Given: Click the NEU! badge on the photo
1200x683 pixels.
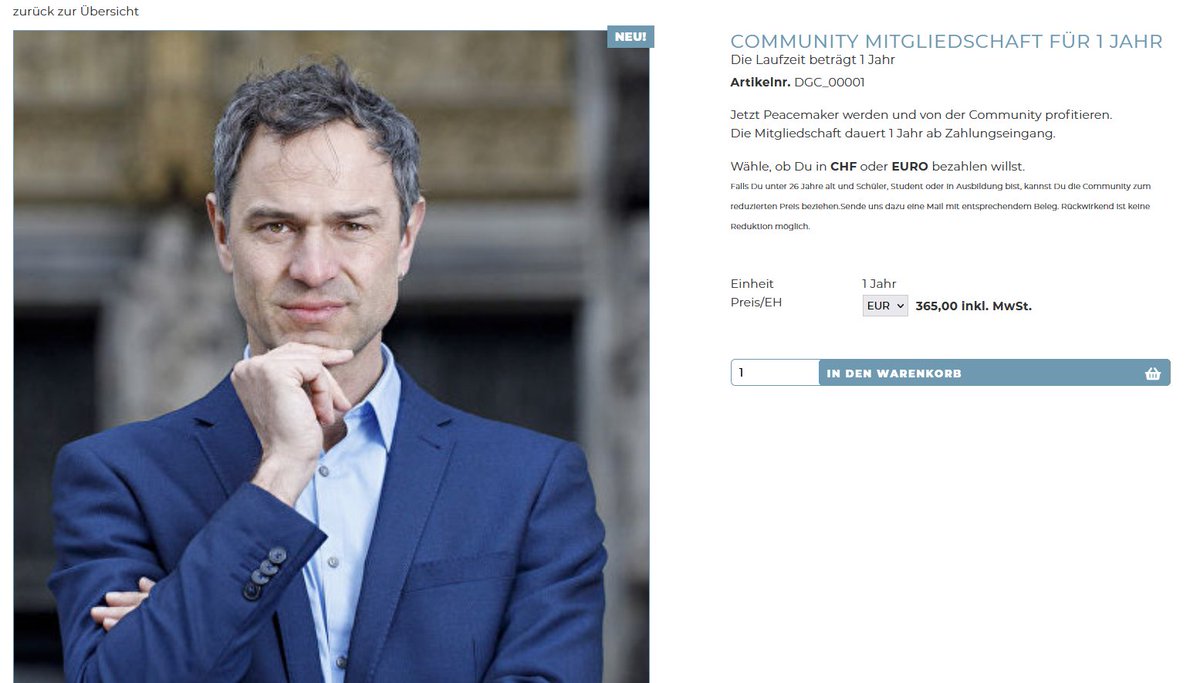Looking at the screenshot, I should click(x=630, y=37).
